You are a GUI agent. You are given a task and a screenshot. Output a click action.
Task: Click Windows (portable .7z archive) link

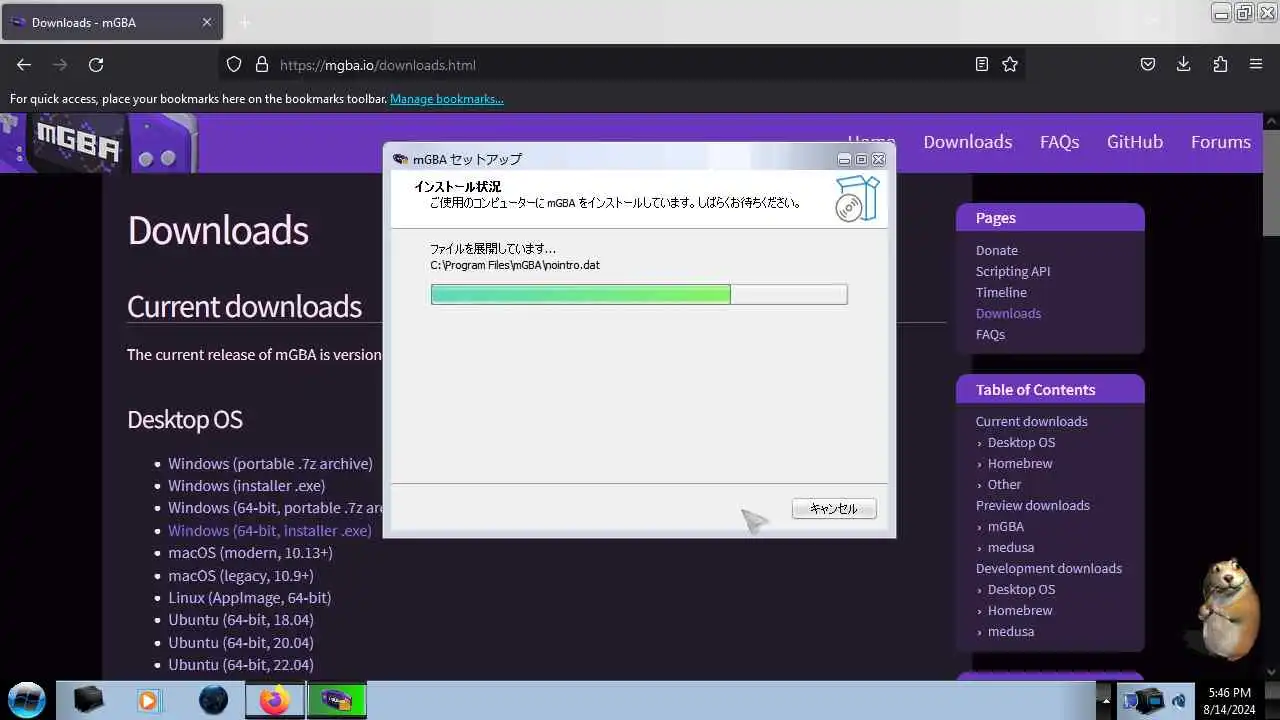point(270,463)
